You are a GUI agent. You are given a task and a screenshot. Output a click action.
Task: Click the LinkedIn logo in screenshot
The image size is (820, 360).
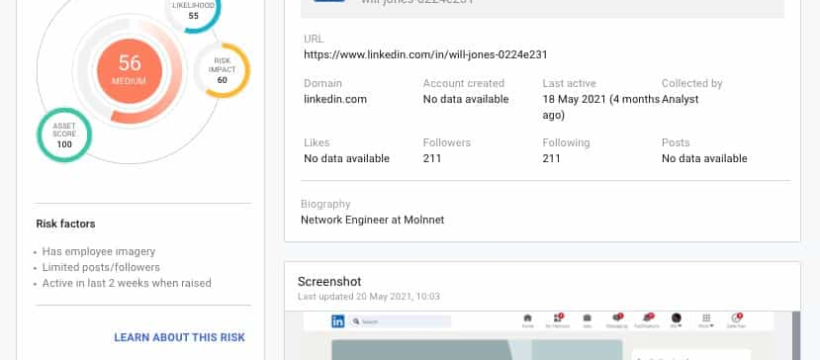point(338,321)
